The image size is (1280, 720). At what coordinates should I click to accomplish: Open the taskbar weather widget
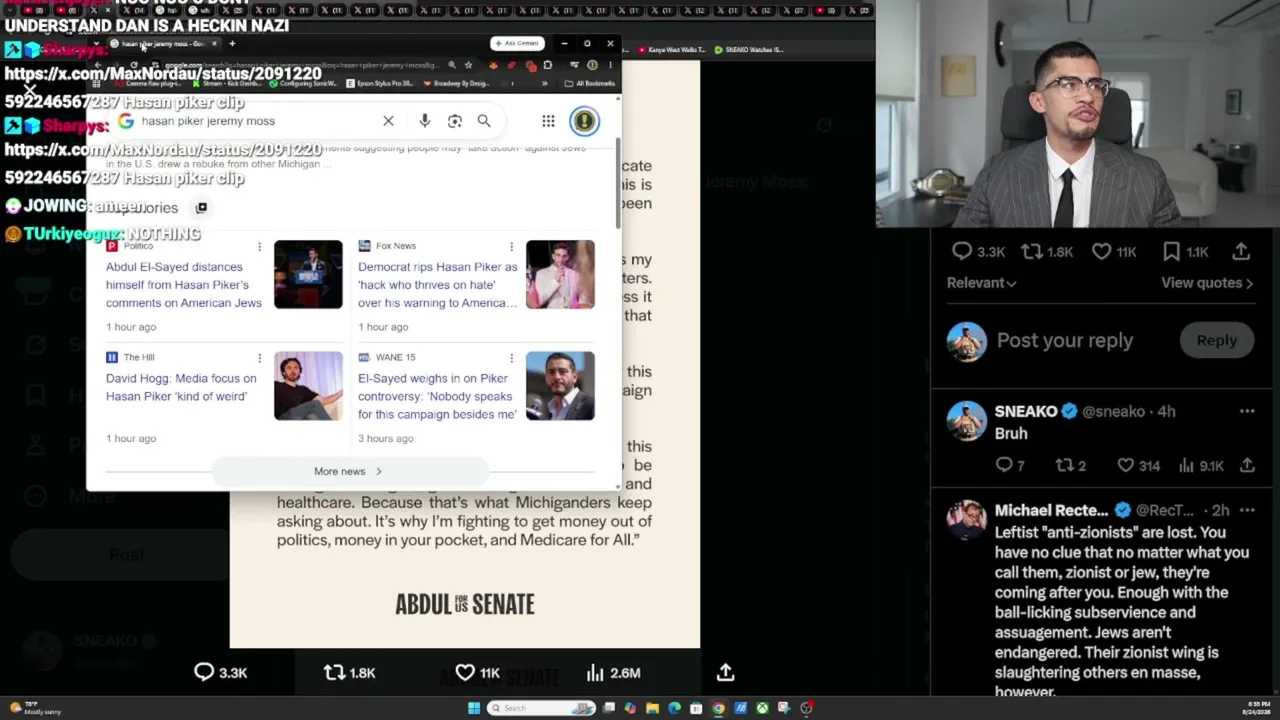point(37,708)
